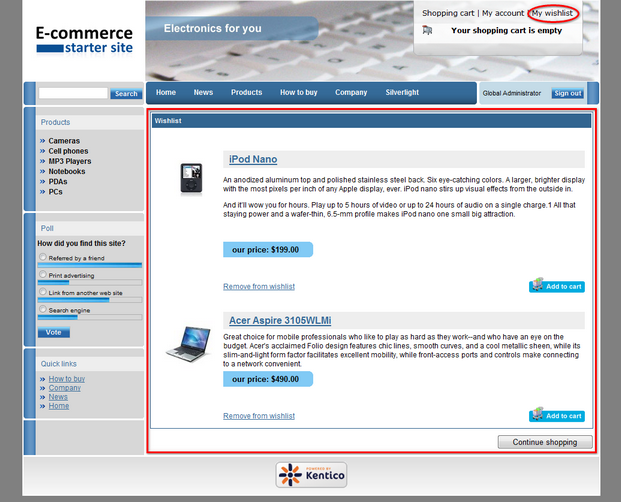Viewport: 621px width, 502px height.
Task: Click into the search text field
Action: [x=73, y=93]
